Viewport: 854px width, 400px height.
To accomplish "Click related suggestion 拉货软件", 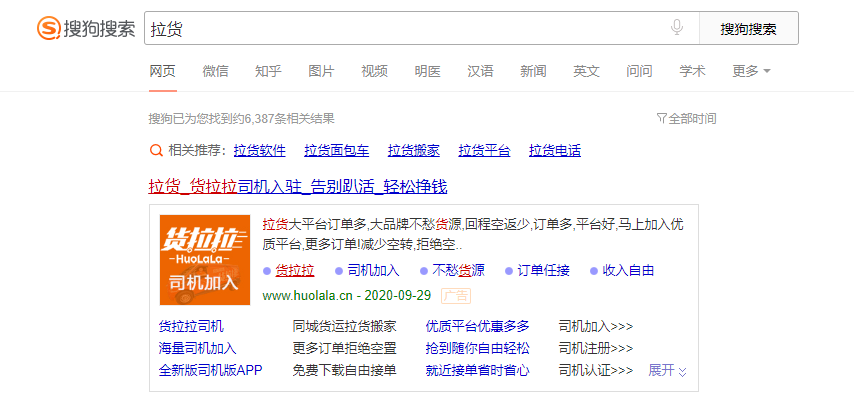I will tap(260, 151).
